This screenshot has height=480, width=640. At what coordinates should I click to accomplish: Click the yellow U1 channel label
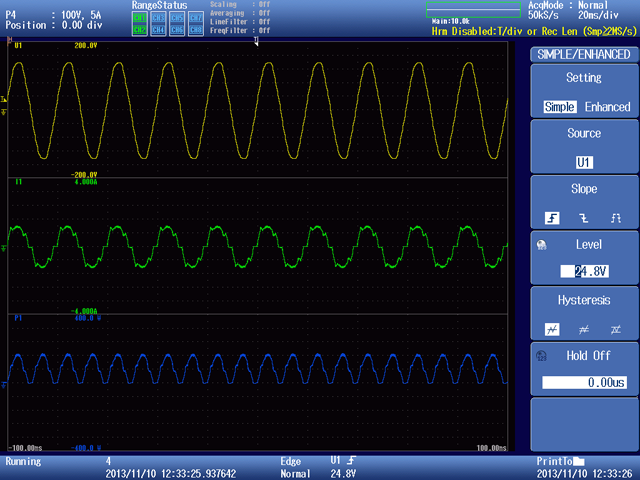pos(18,46)
